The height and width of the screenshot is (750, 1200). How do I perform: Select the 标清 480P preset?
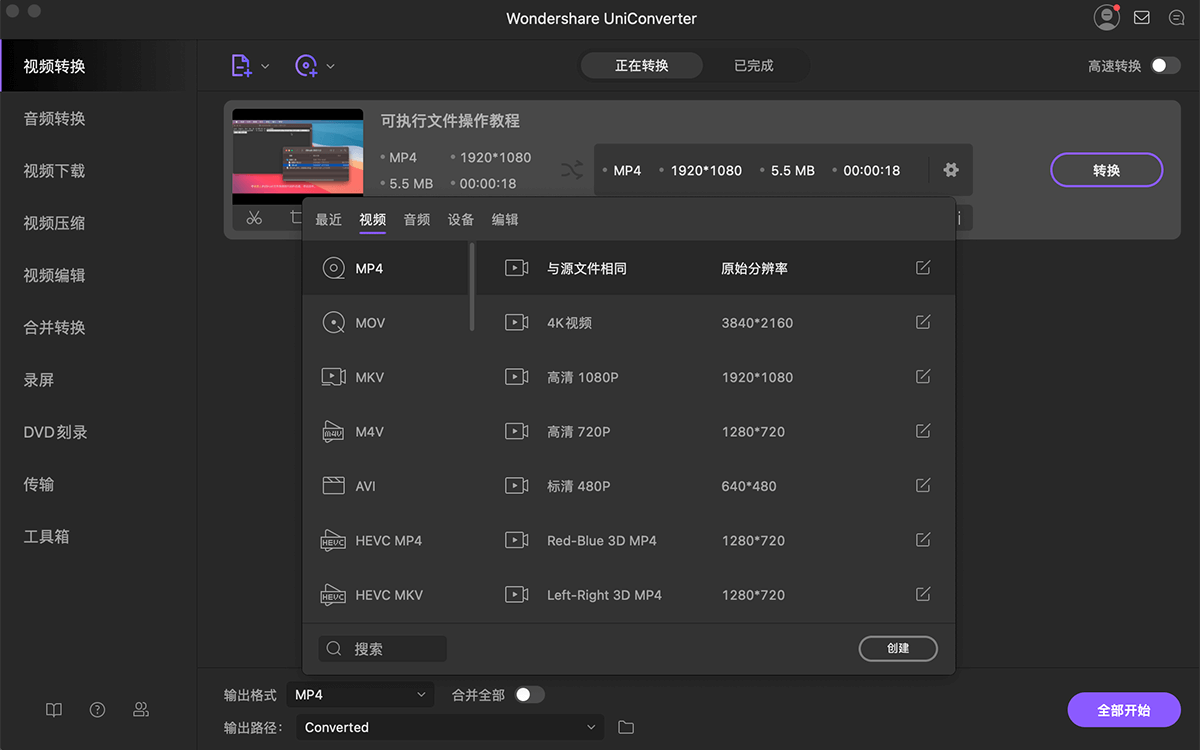pyautogui.click(x=715, y=486)
